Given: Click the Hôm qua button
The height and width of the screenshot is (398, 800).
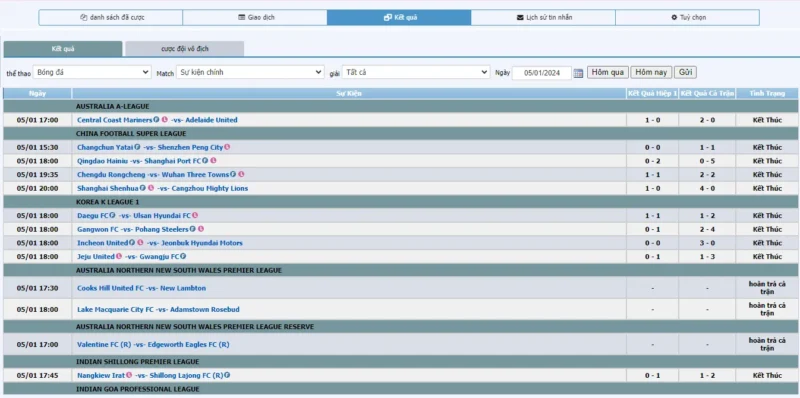Looking at the screenshot, I should pyautogui.click(x=608, y=72).
